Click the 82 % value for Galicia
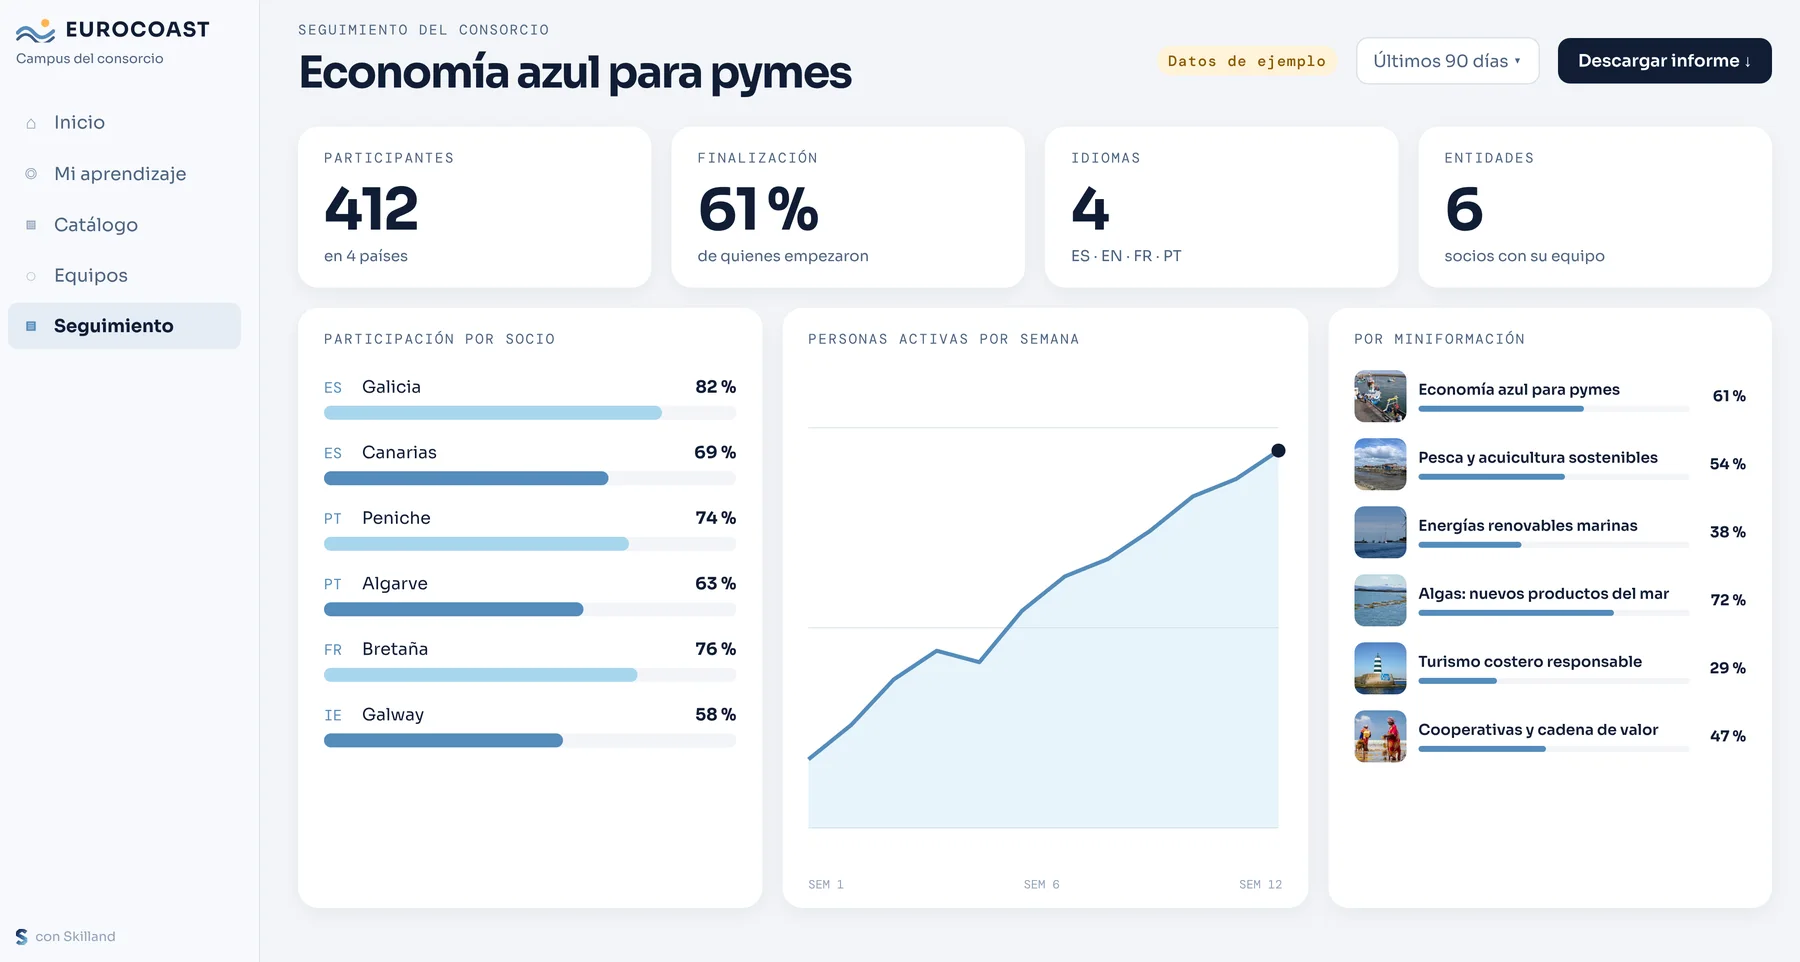The height and width of the screenshot is (962, 1800). pyautogui.click(x=716, y=387)
